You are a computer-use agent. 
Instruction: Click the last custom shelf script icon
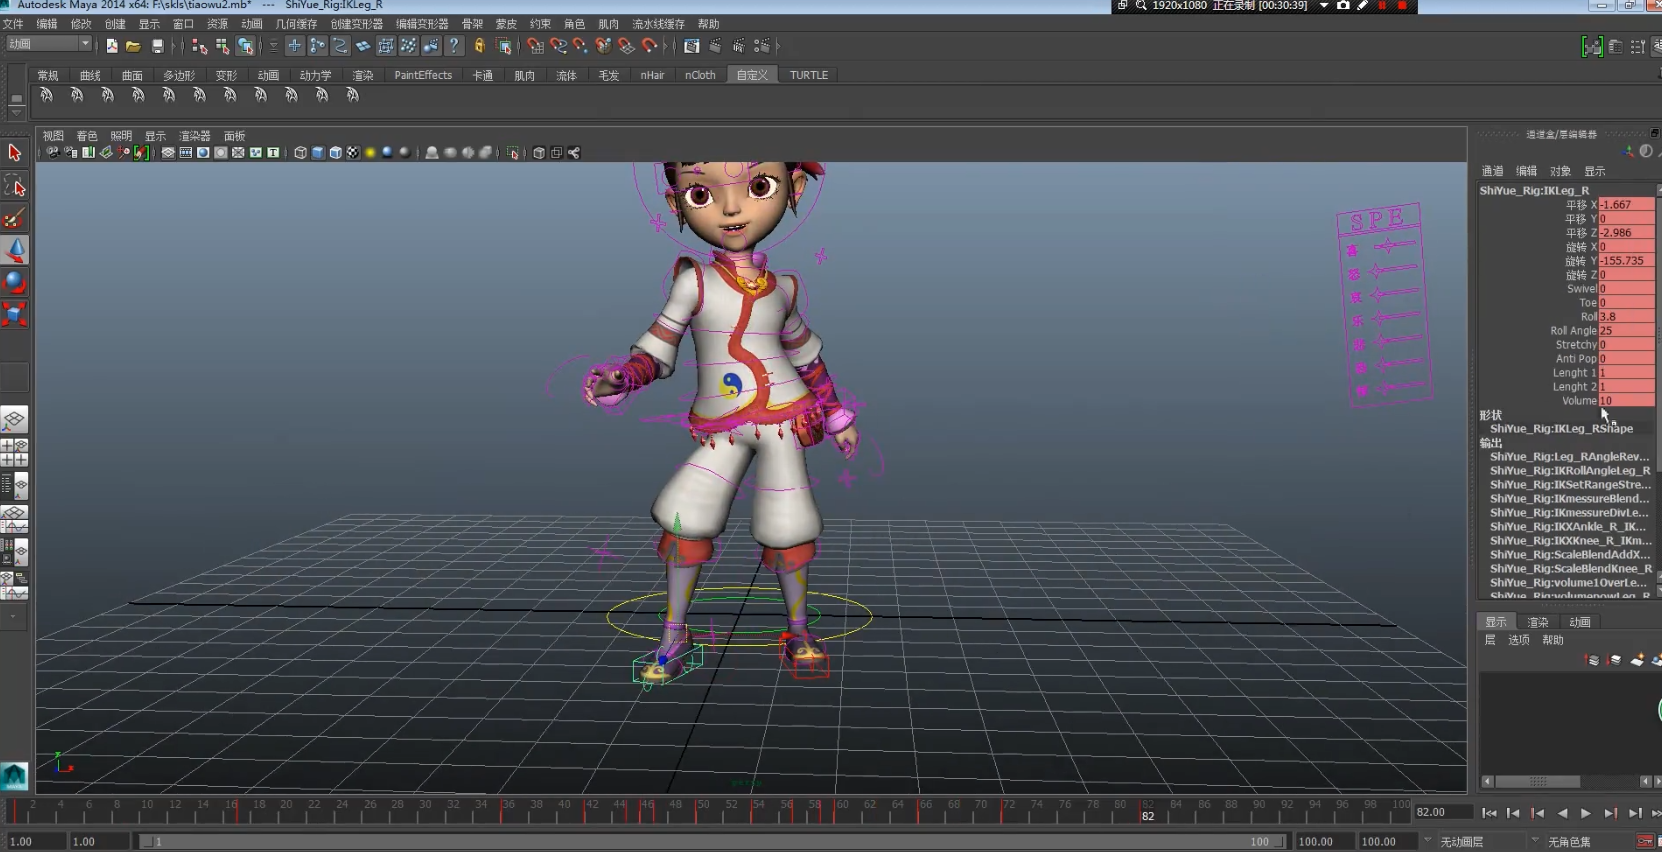(x=352, y=95)
